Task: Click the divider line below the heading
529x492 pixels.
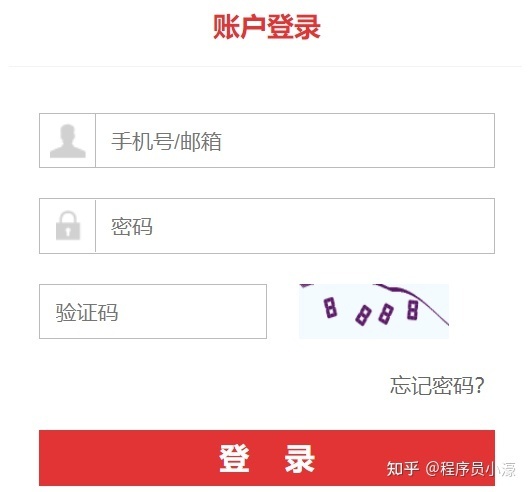Action: [x=264, y=66]
